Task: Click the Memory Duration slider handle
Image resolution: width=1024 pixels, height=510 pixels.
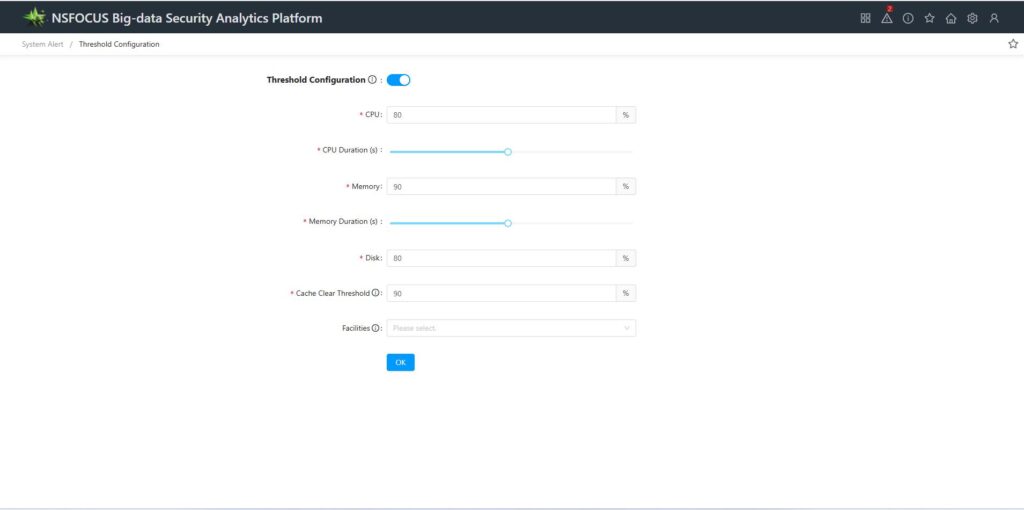Action: pyautogui.click(x=508, y=223)
